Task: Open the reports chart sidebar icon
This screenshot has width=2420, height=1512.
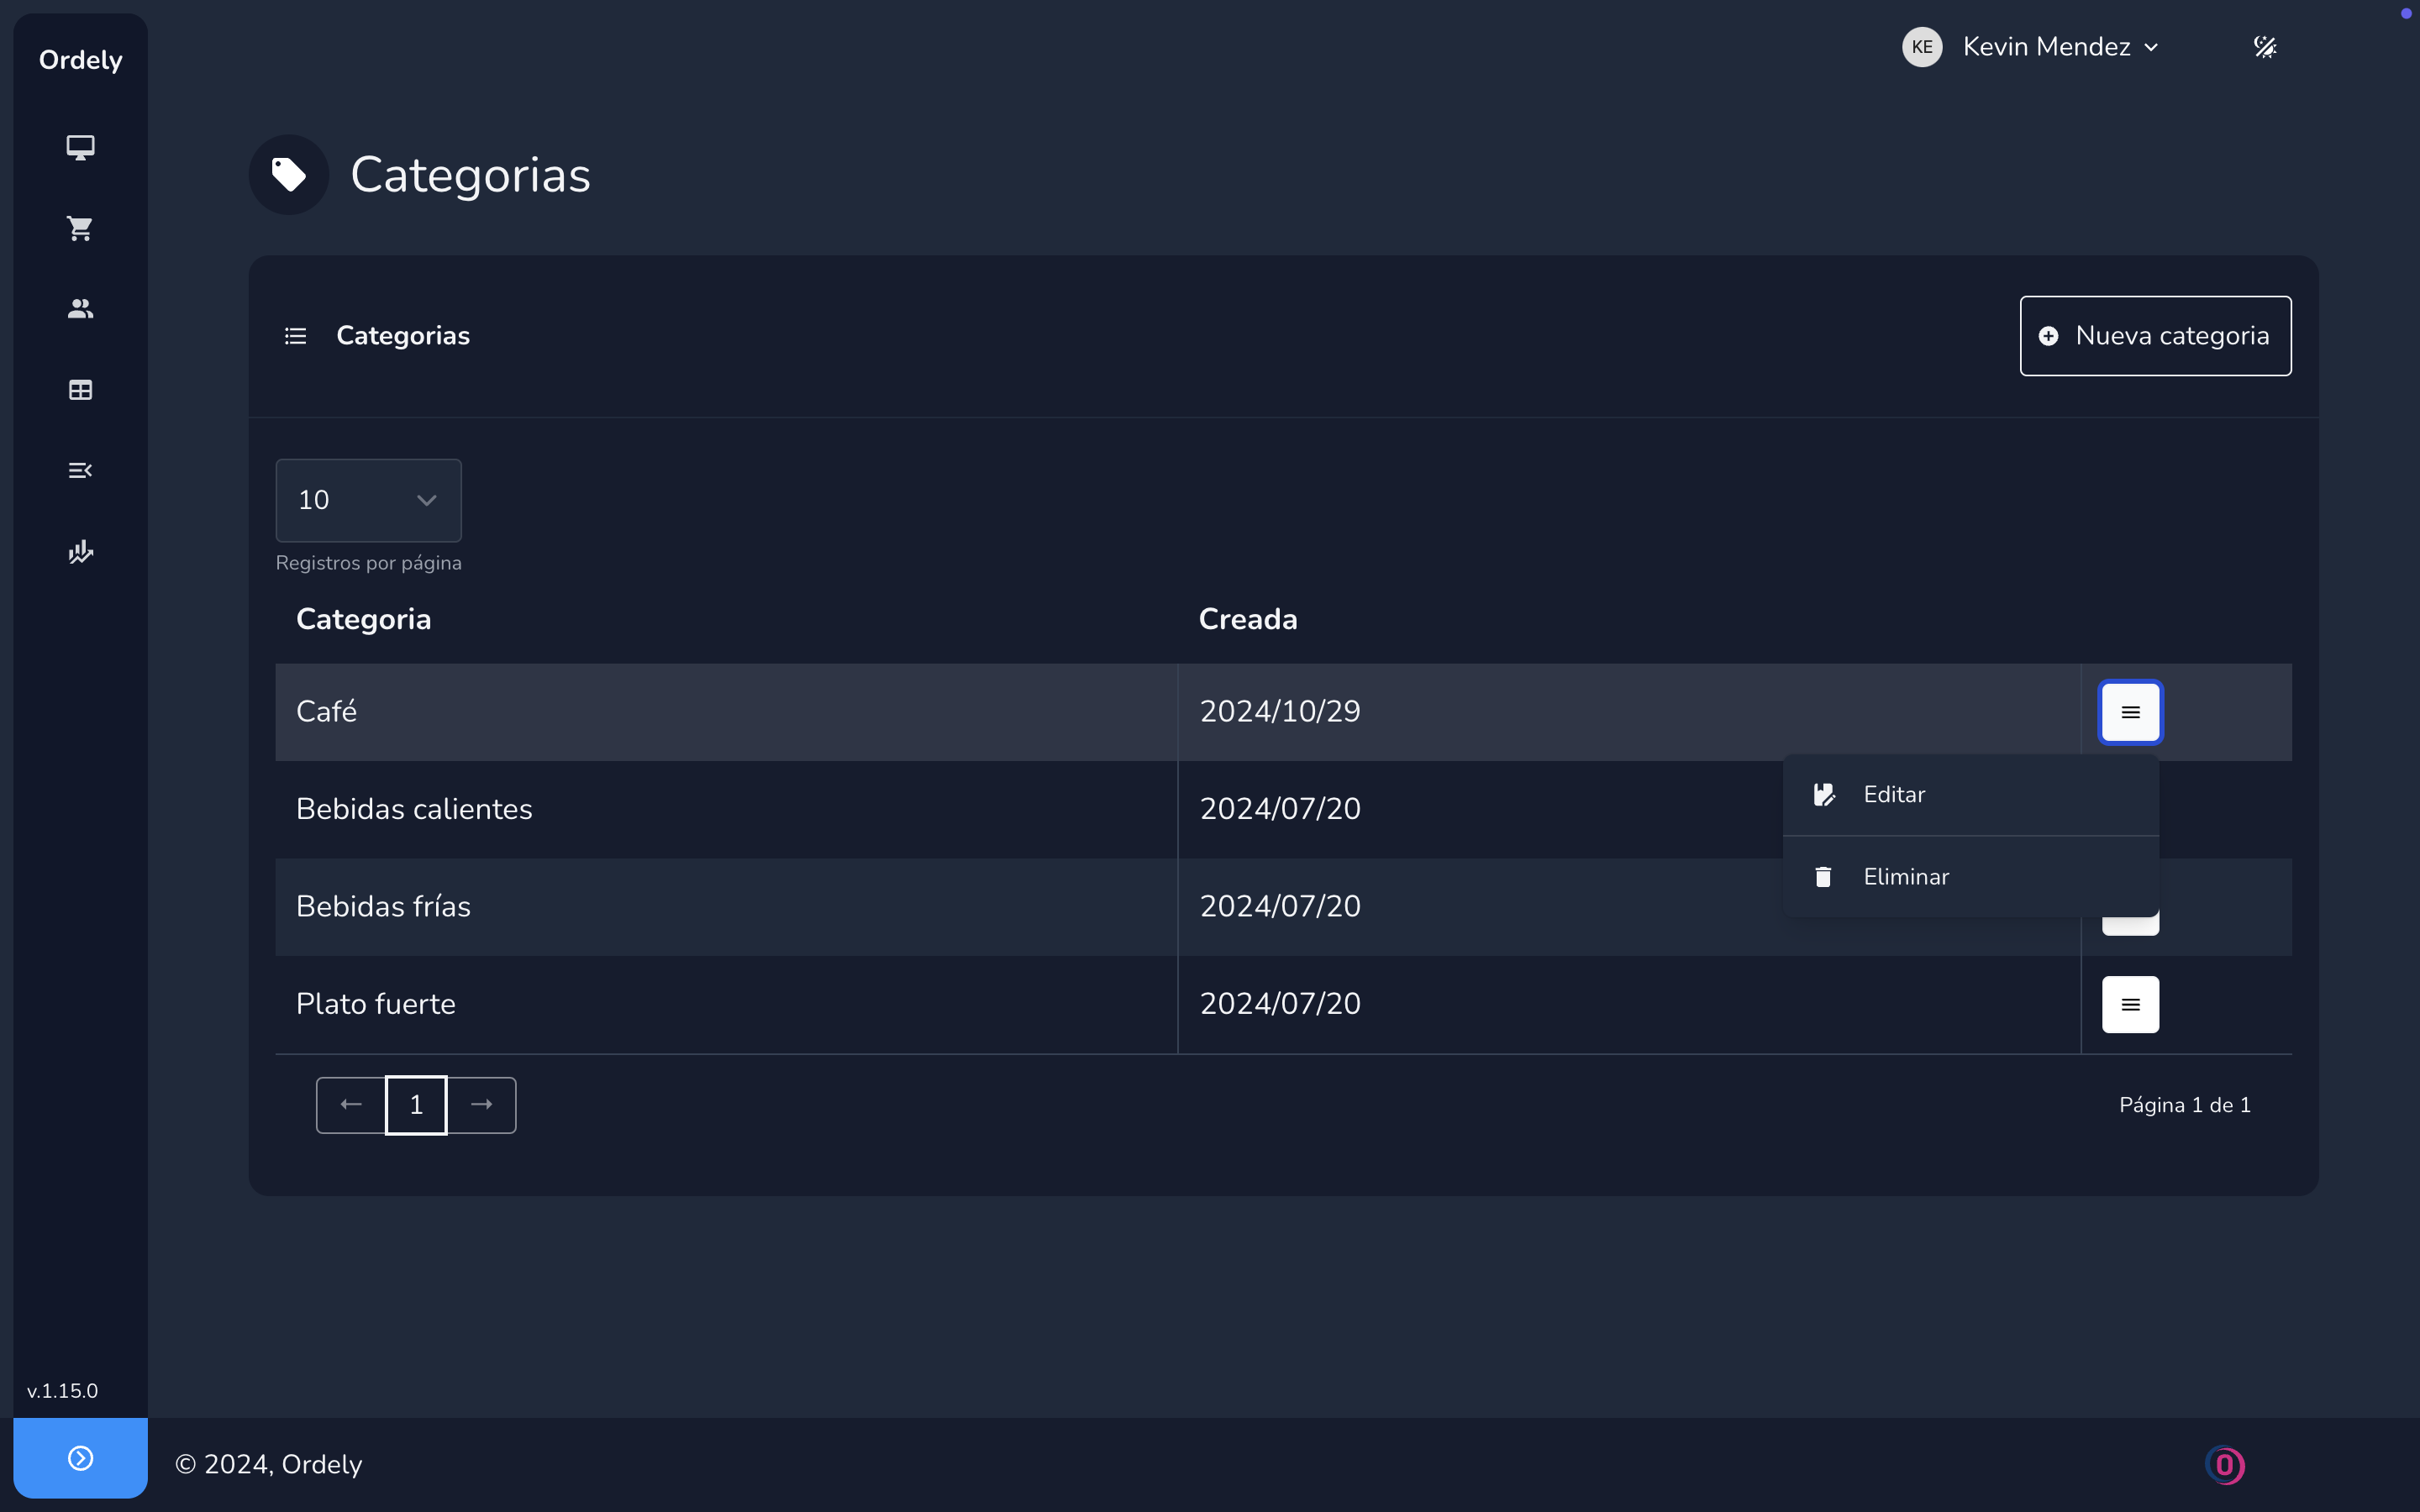Action: [x=80, y=552]
